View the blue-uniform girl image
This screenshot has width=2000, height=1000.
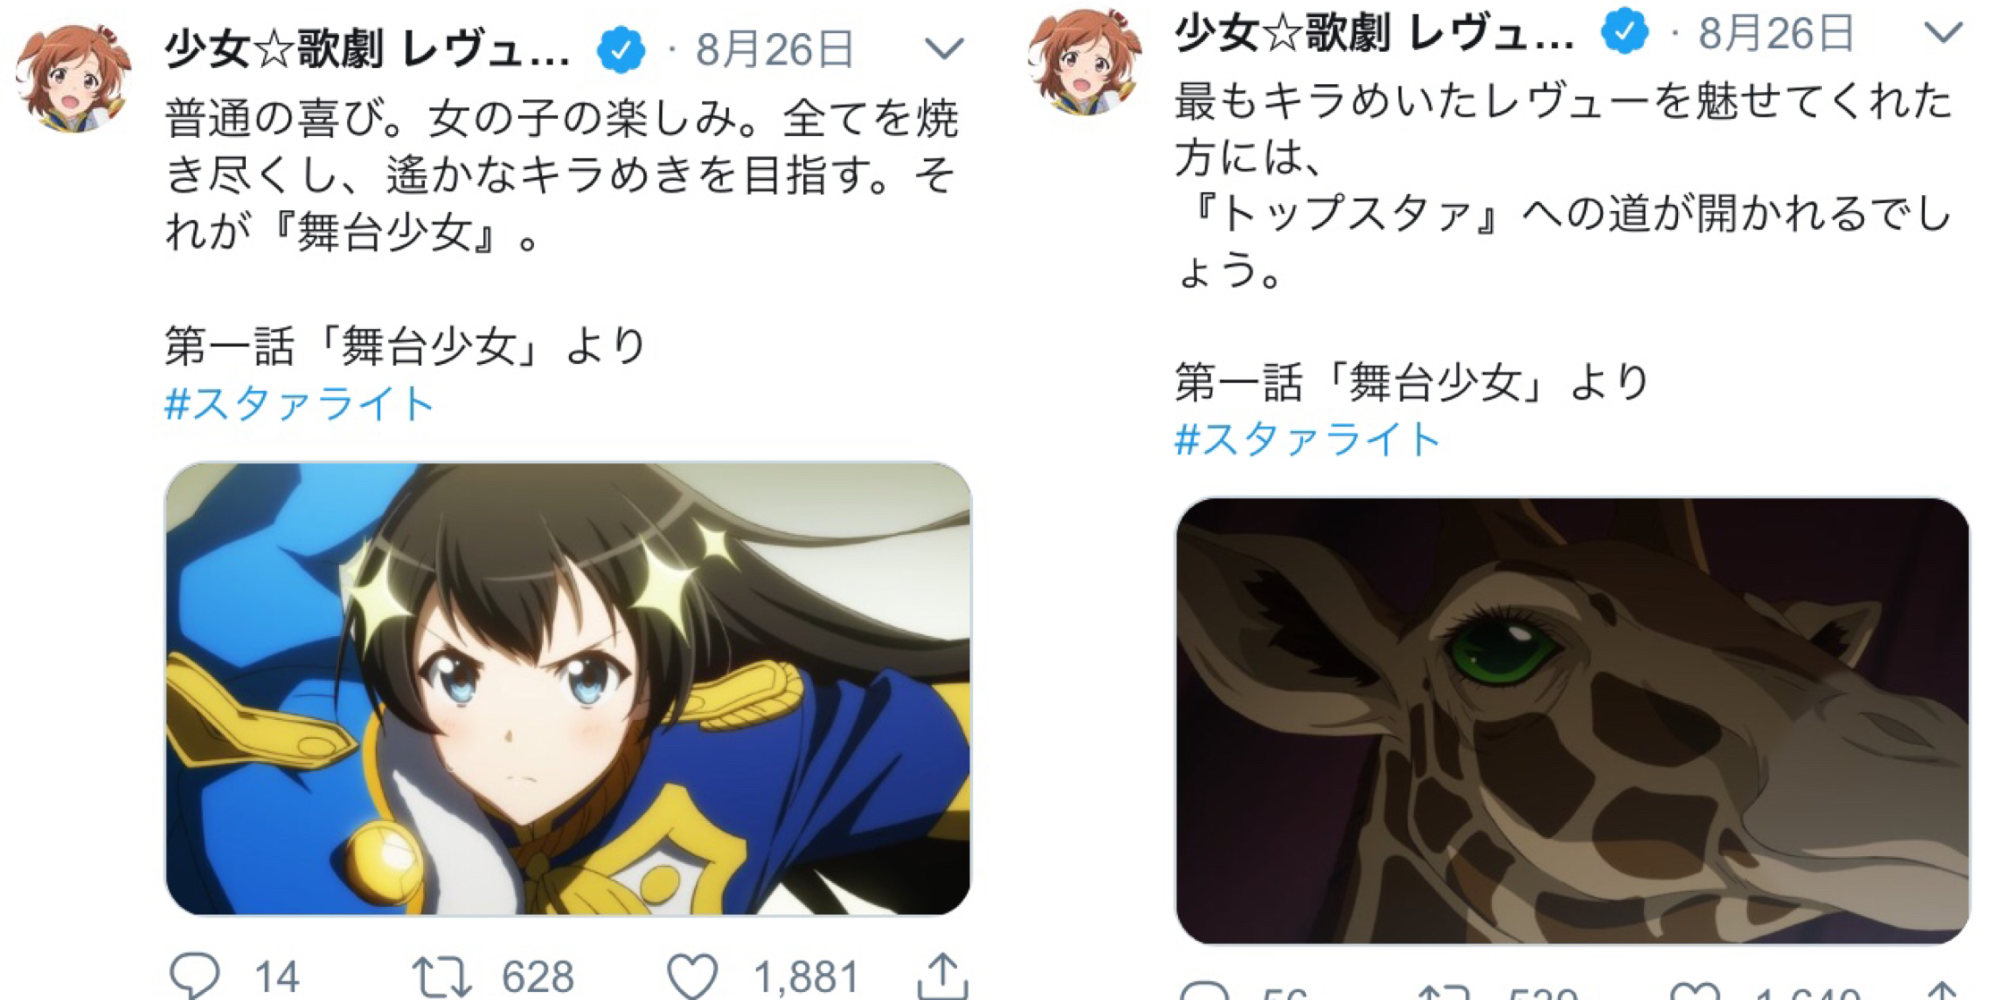[568, 688]
